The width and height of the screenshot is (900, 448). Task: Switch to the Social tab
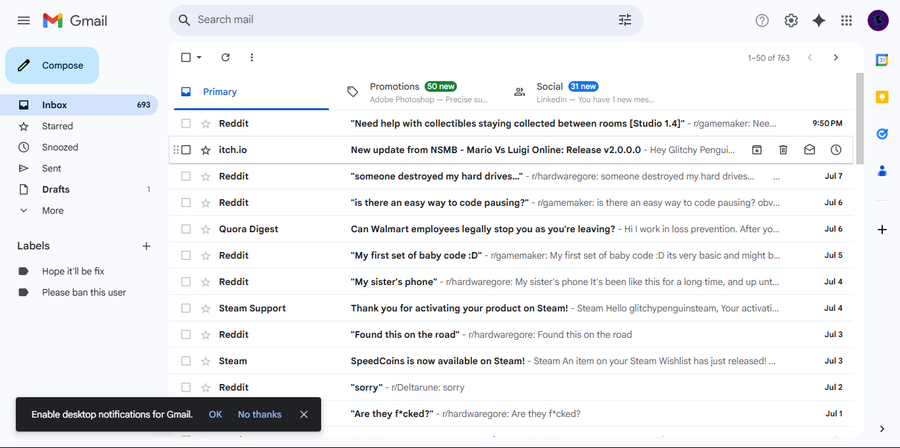584,92
